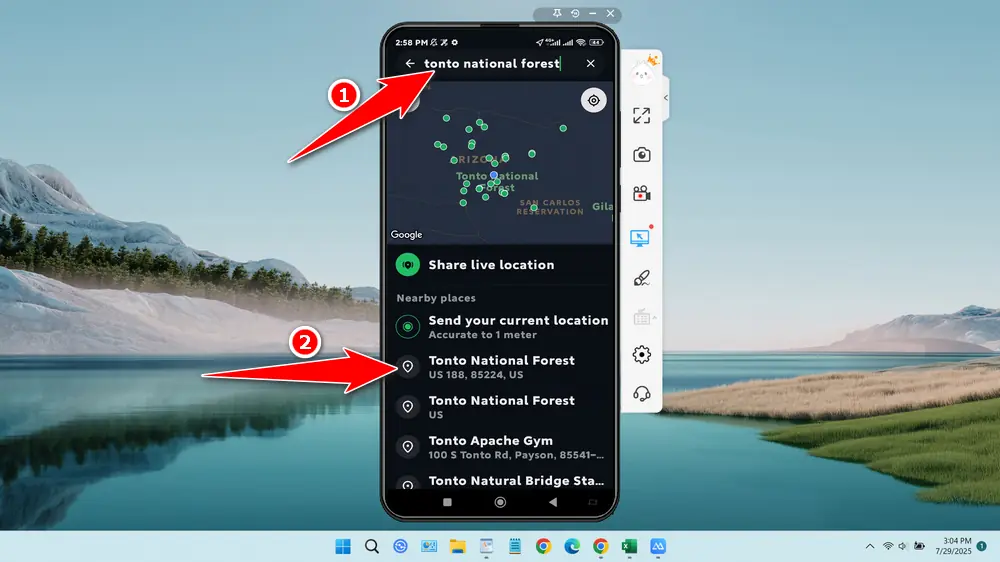Click the Google logo on the map
The image size is (1000, 562).
[406, 235]
